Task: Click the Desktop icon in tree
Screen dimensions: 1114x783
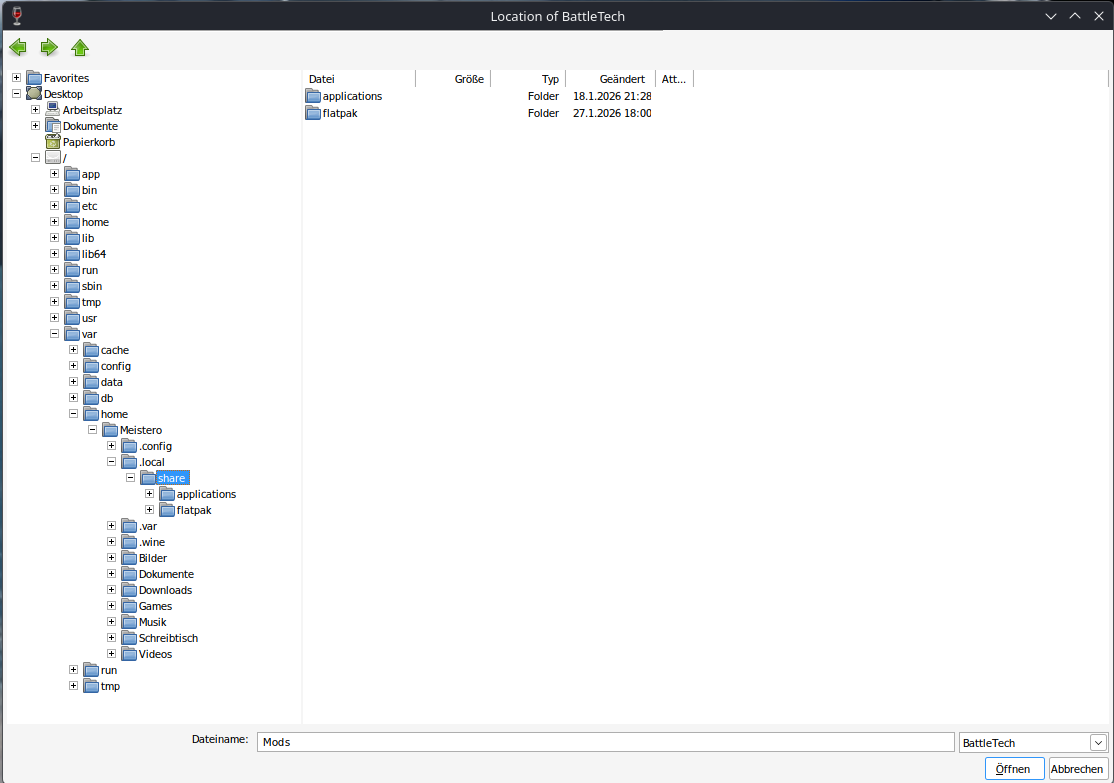Action: coord(34,94)
